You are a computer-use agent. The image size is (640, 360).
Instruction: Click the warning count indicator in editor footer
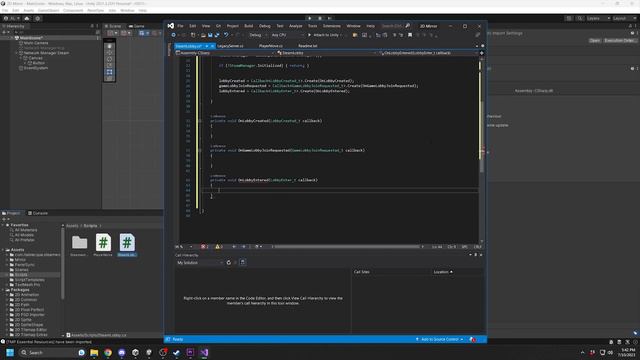[218, 247]
